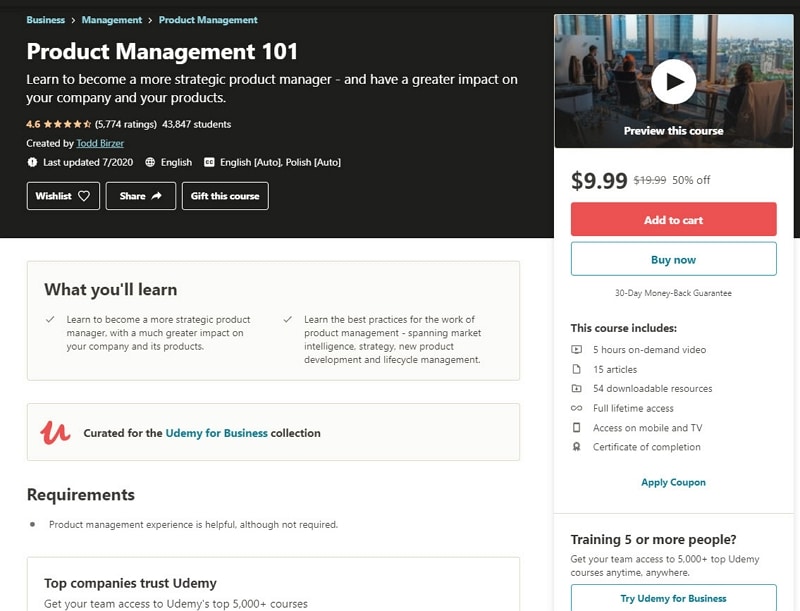The image size is (800, 611).
Task: Click the articles document icon
Action: [x=576, y=369]
